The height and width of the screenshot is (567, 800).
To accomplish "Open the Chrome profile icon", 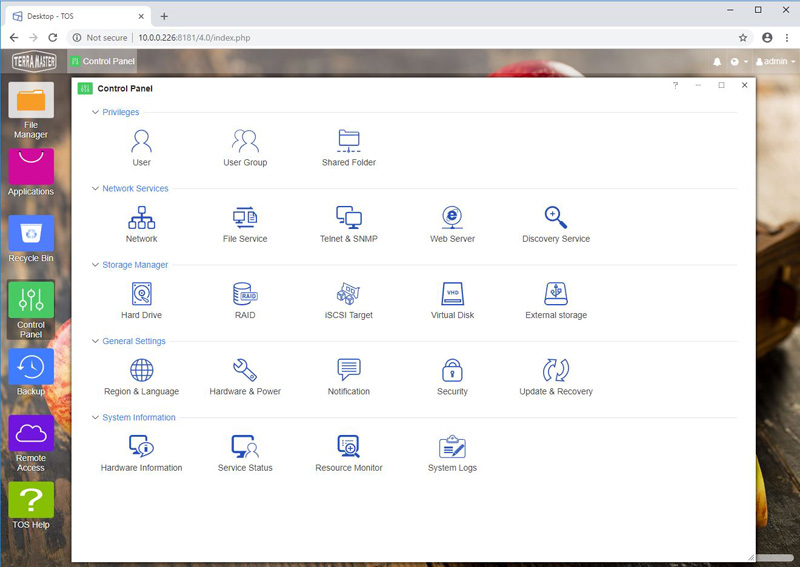I will click(767, 38).
